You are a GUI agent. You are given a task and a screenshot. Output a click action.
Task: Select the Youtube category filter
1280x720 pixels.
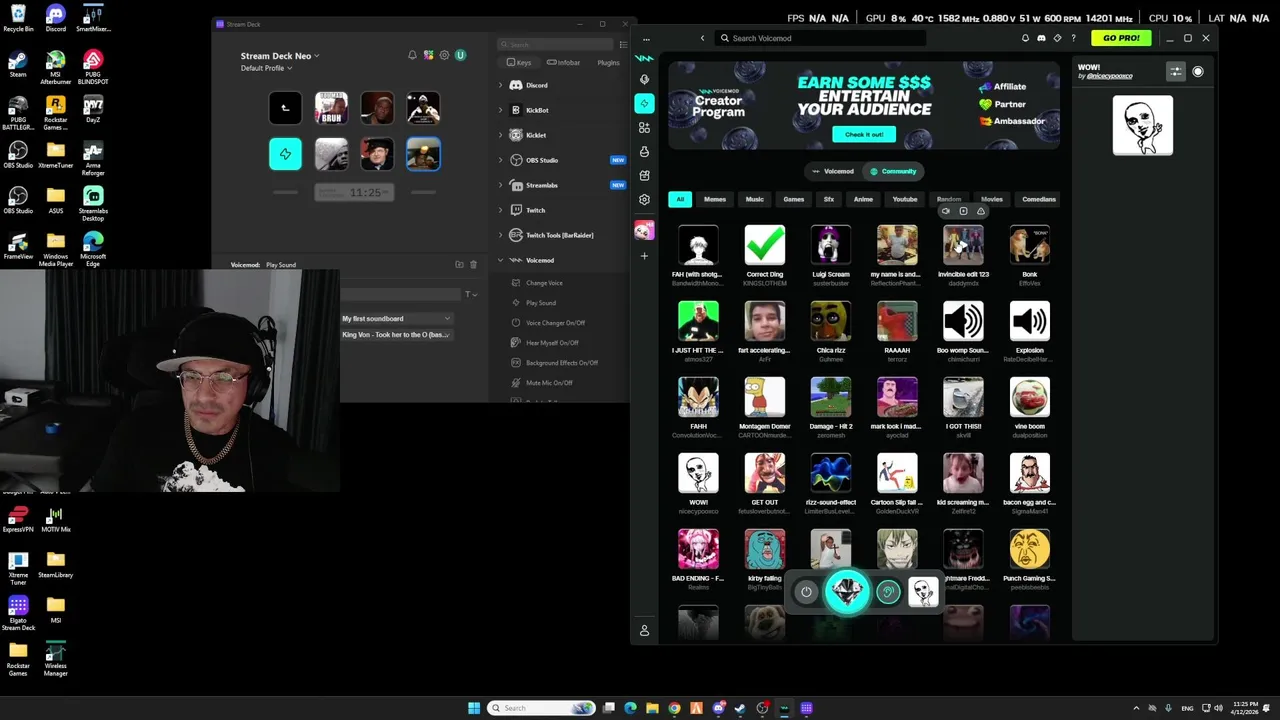[x=905, y=199]
